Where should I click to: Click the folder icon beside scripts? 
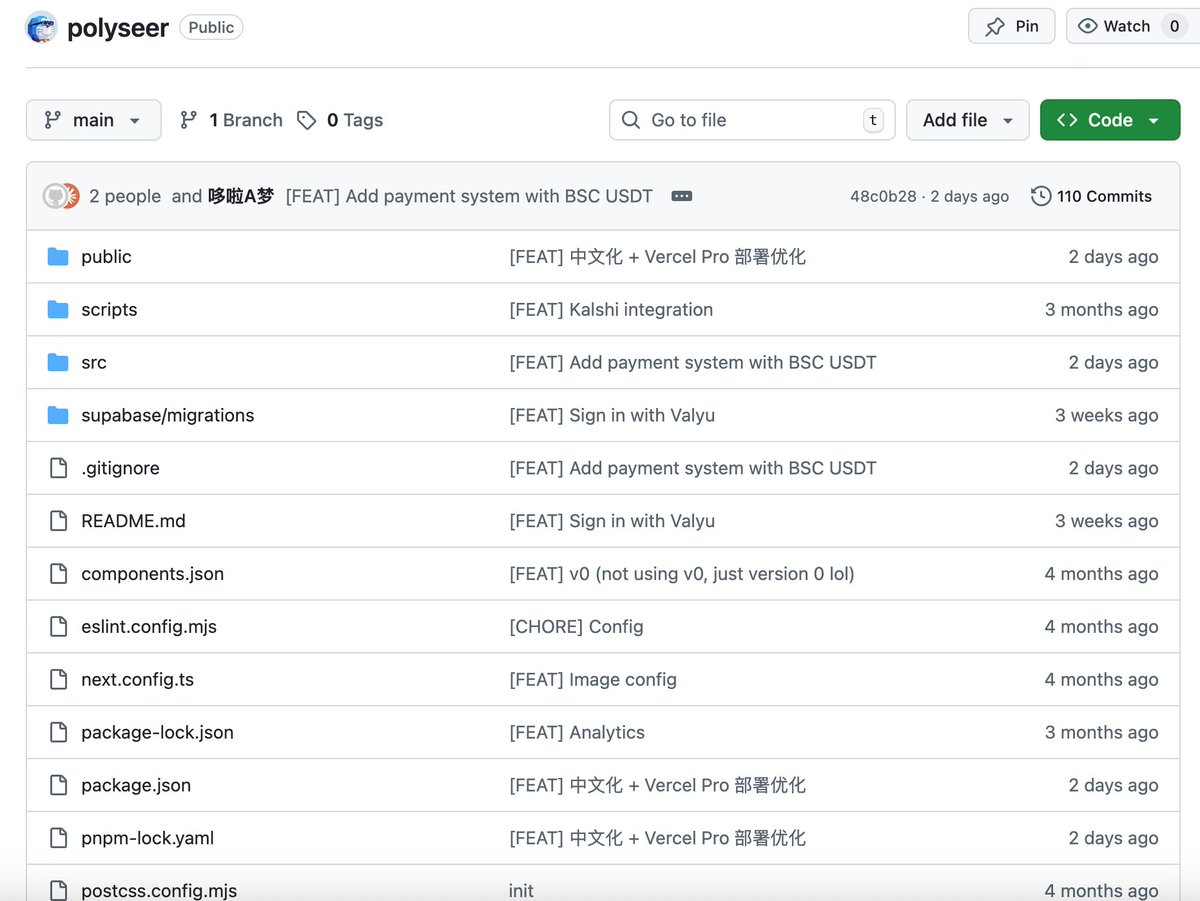(x=57, y=309)
